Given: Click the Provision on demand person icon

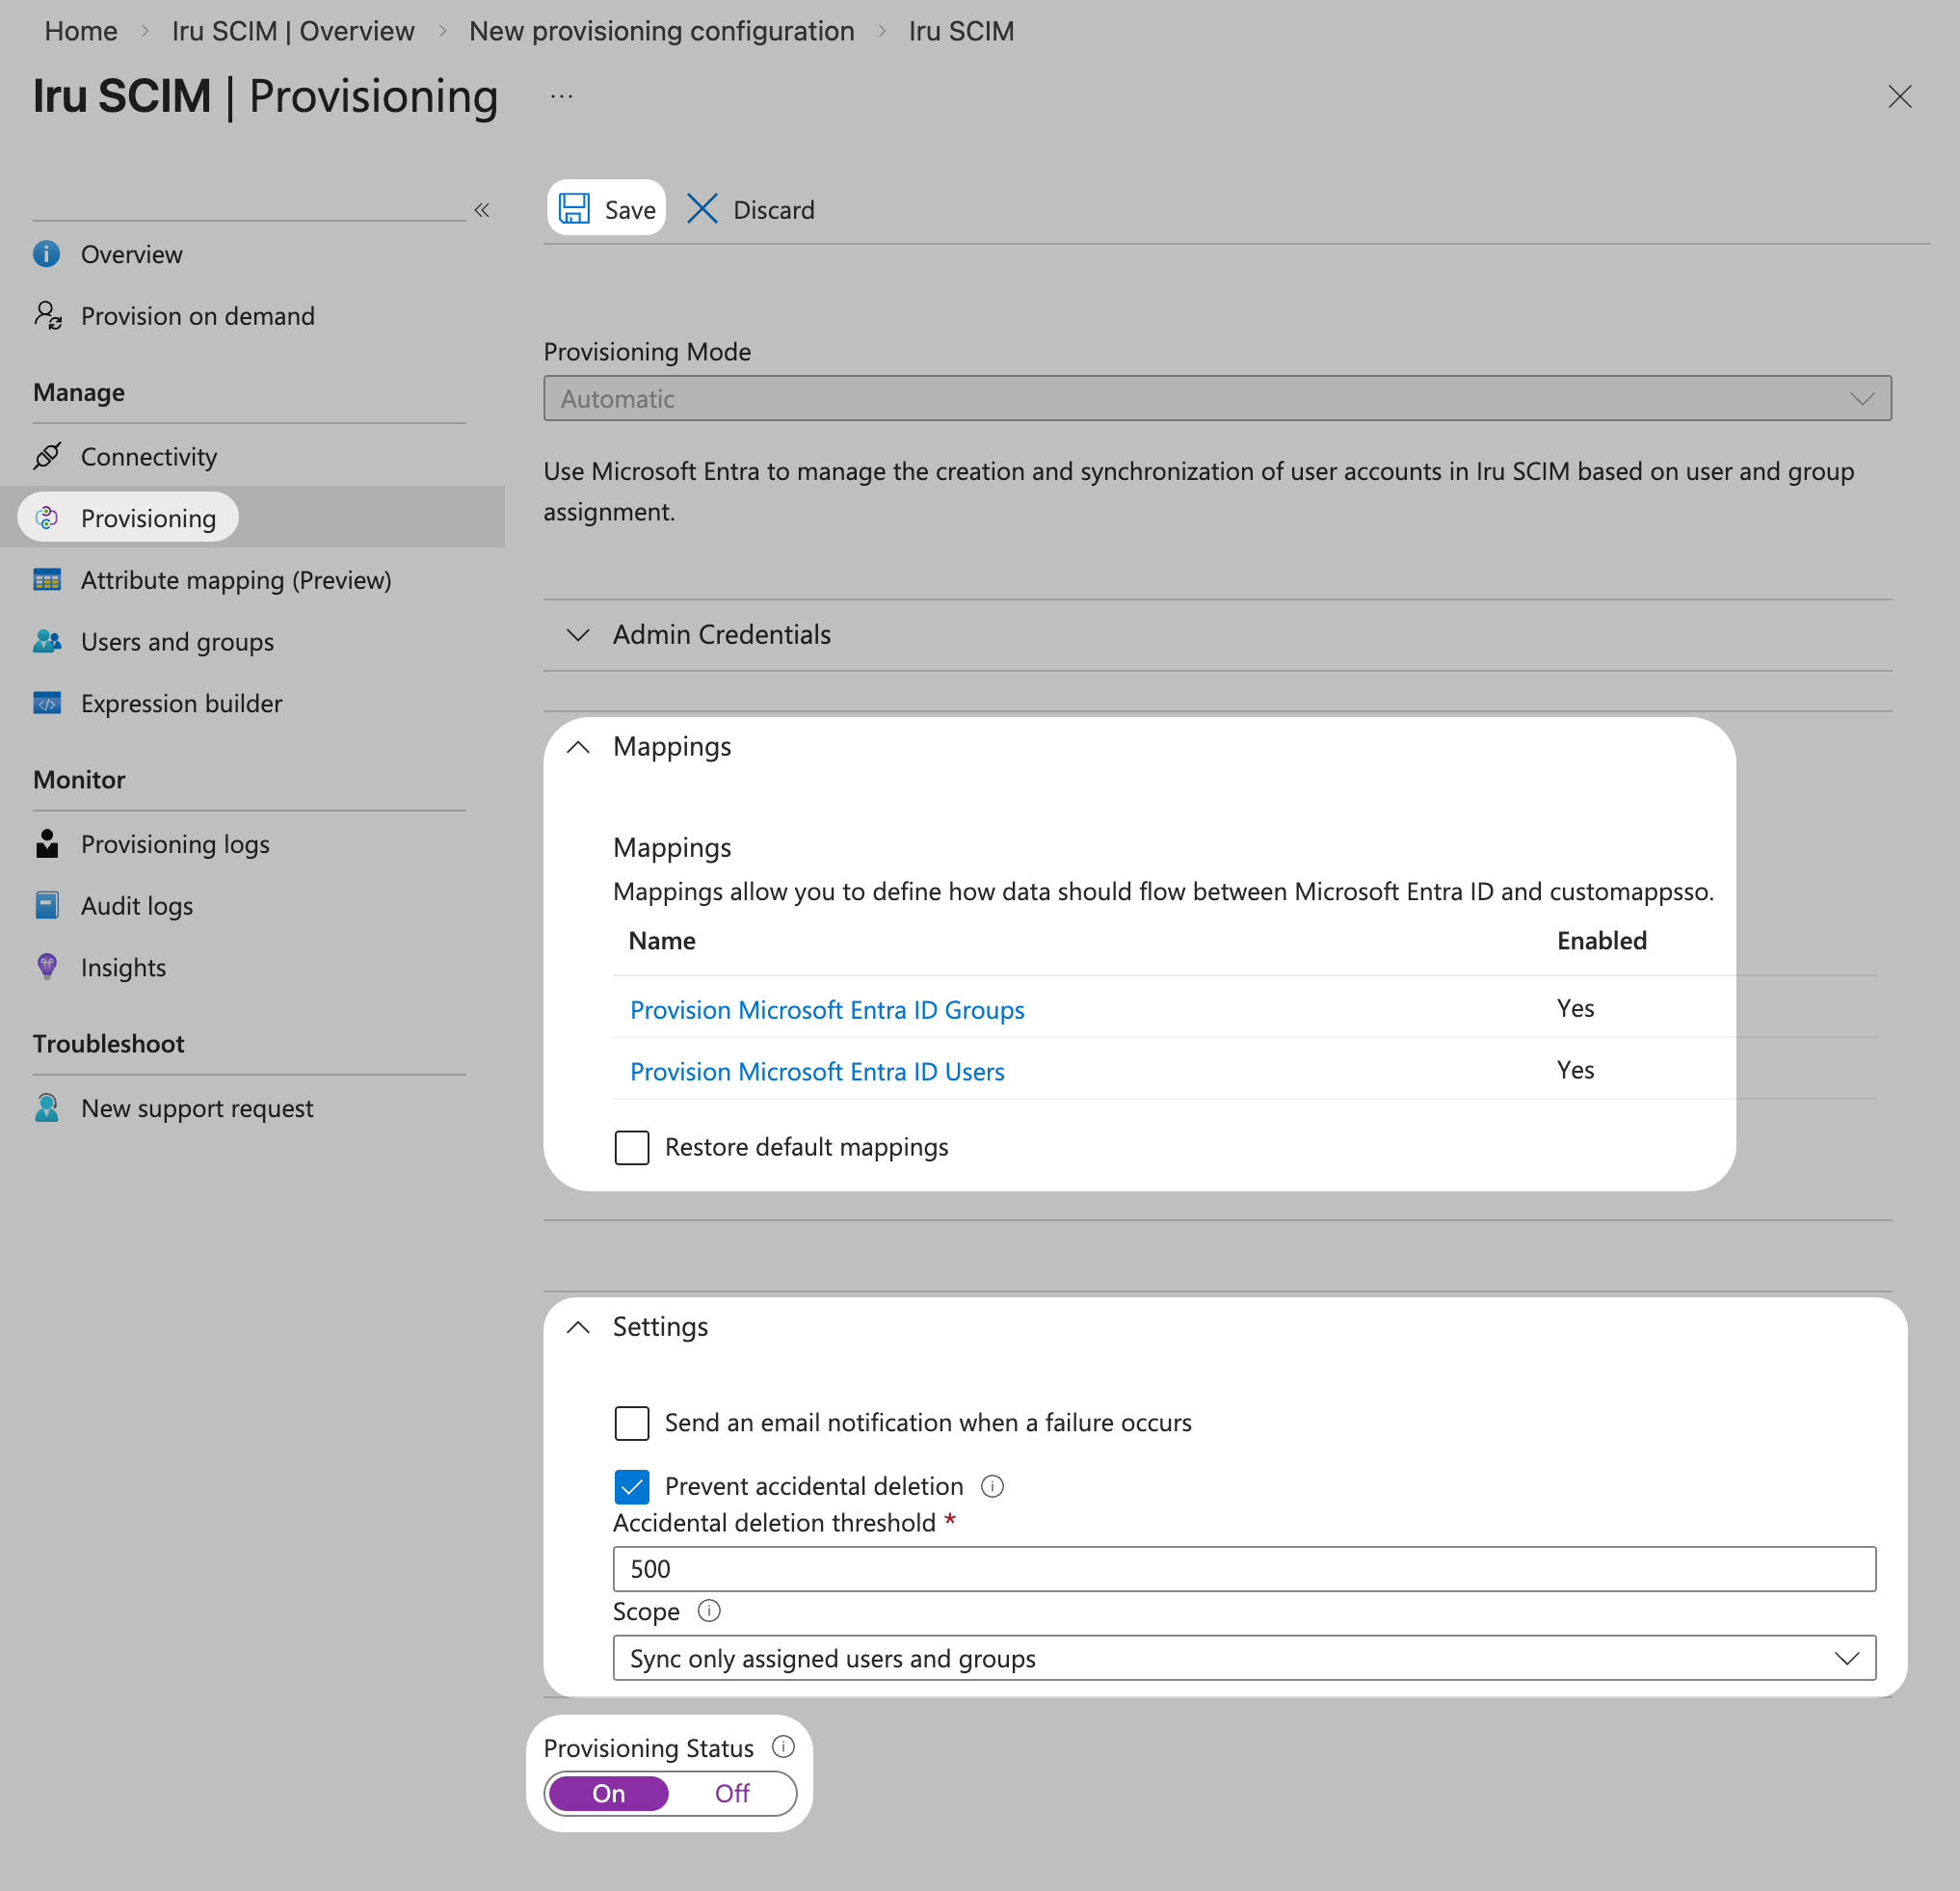Looking at the screenshot, I should click(x=47, y=315).
